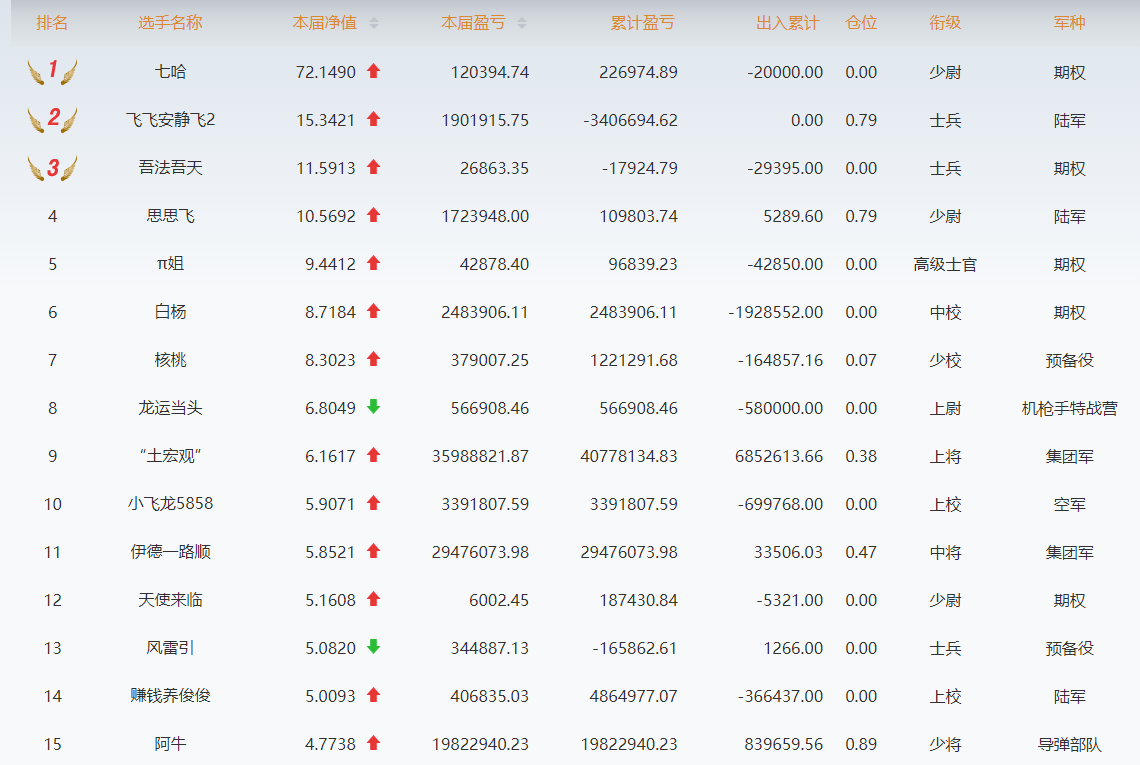The height and width of the screenshot is (765, 1140).
Task: Click 军种 cell 导弹部队
Action: click(x=1069, y=744)
